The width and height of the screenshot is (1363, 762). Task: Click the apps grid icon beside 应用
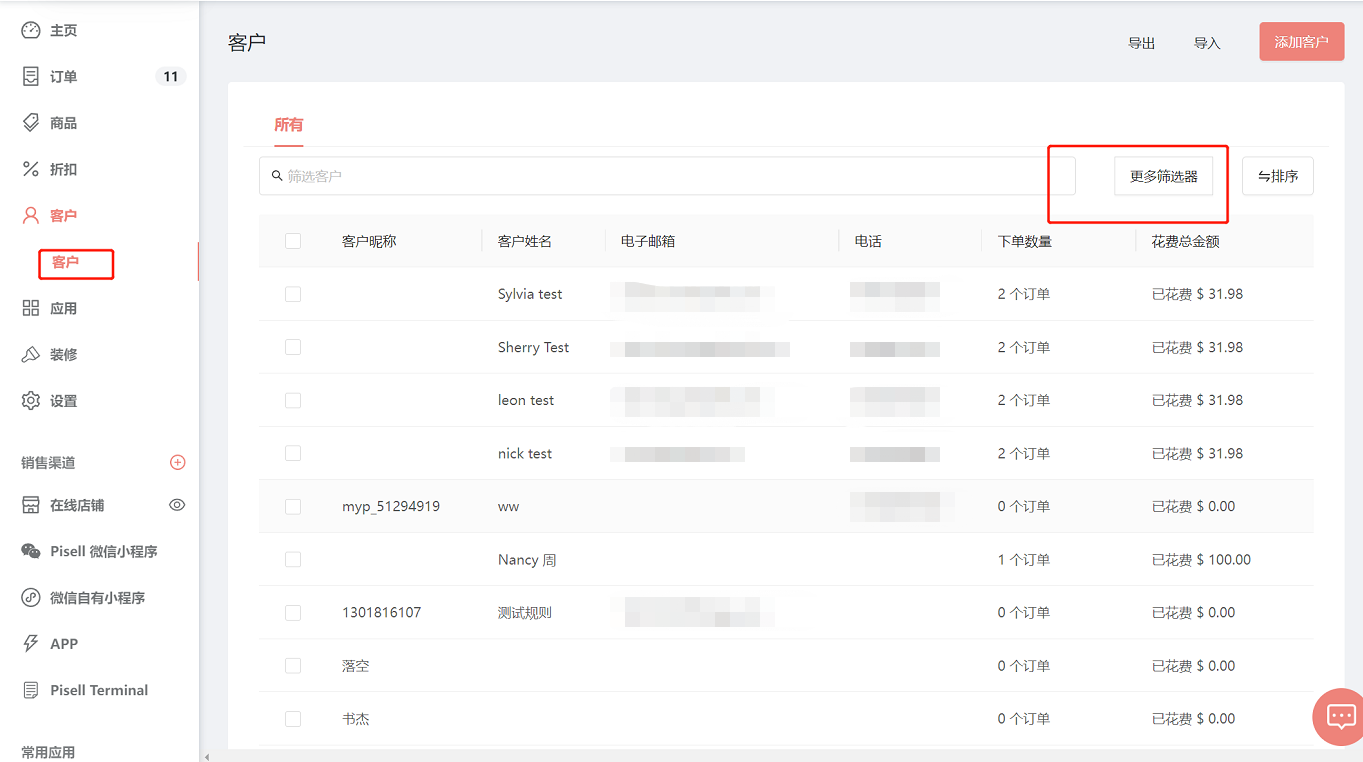point(31,308)
